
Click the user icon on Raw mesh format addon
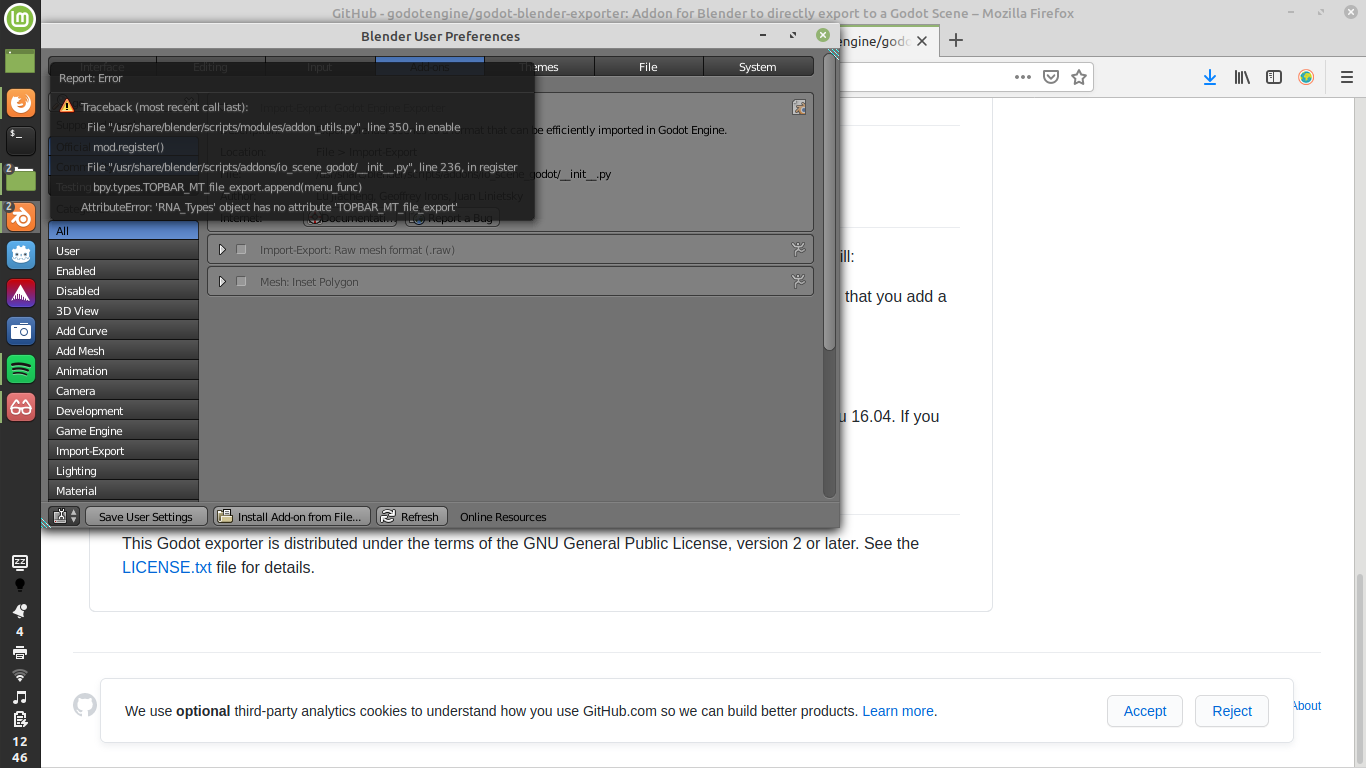799,249
